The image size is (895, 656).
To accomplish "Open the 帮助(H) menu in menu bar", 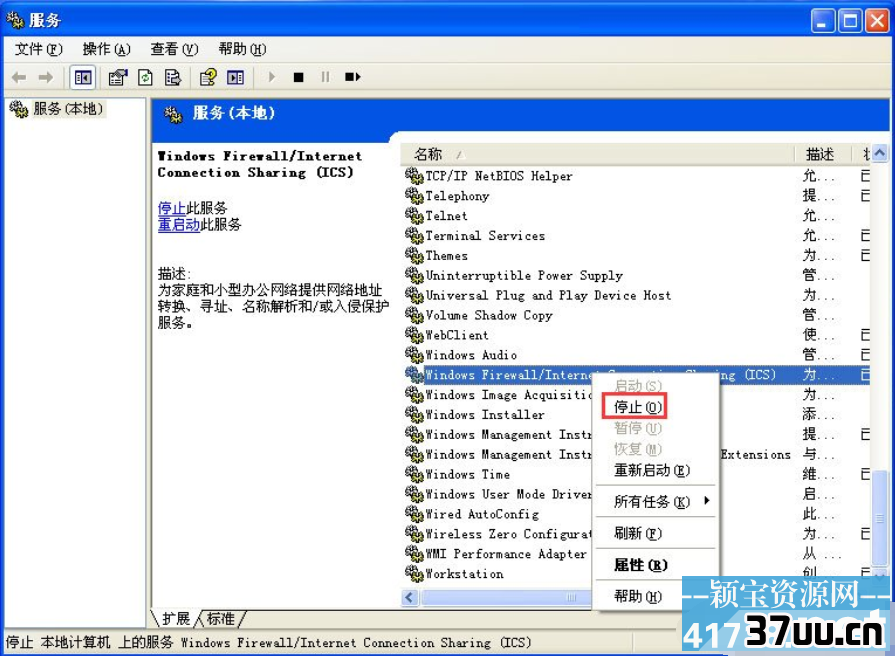I will point(242,50).
